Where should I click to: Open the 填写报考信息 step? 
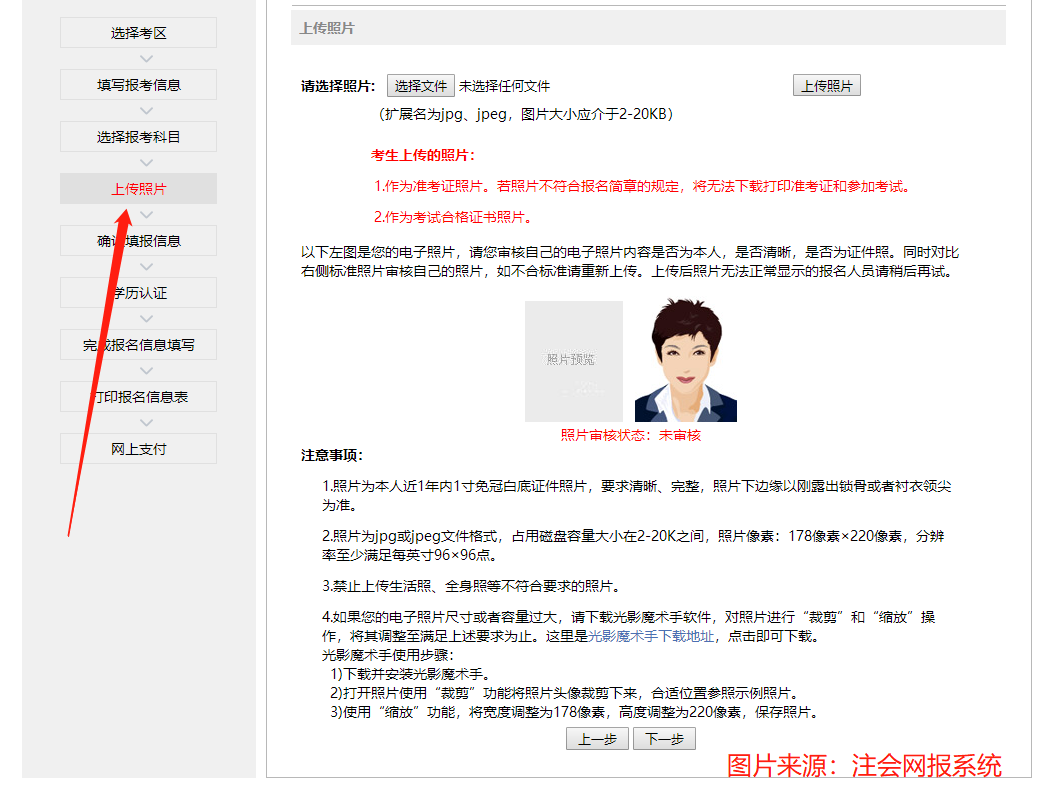(x=137, y=84)
